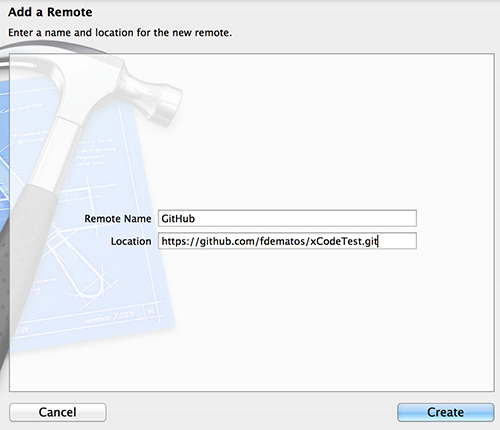Click the Add a Remote heading
The width and height of the screenshot is (500, 430).
click(x=50, y=12)
